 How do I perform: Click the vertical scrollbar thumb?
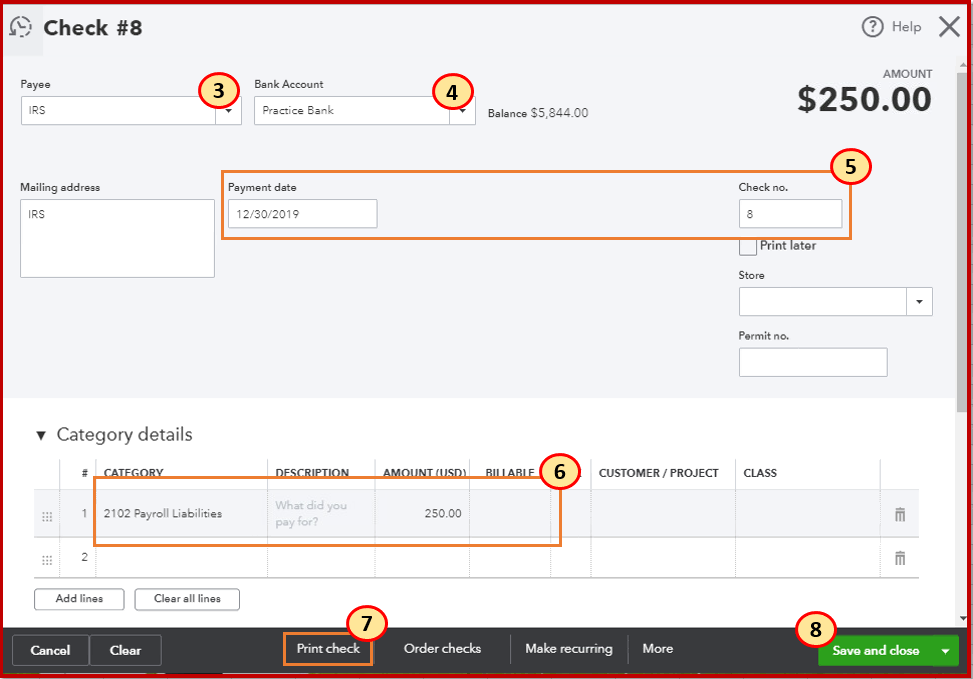(x=962, y=242)
